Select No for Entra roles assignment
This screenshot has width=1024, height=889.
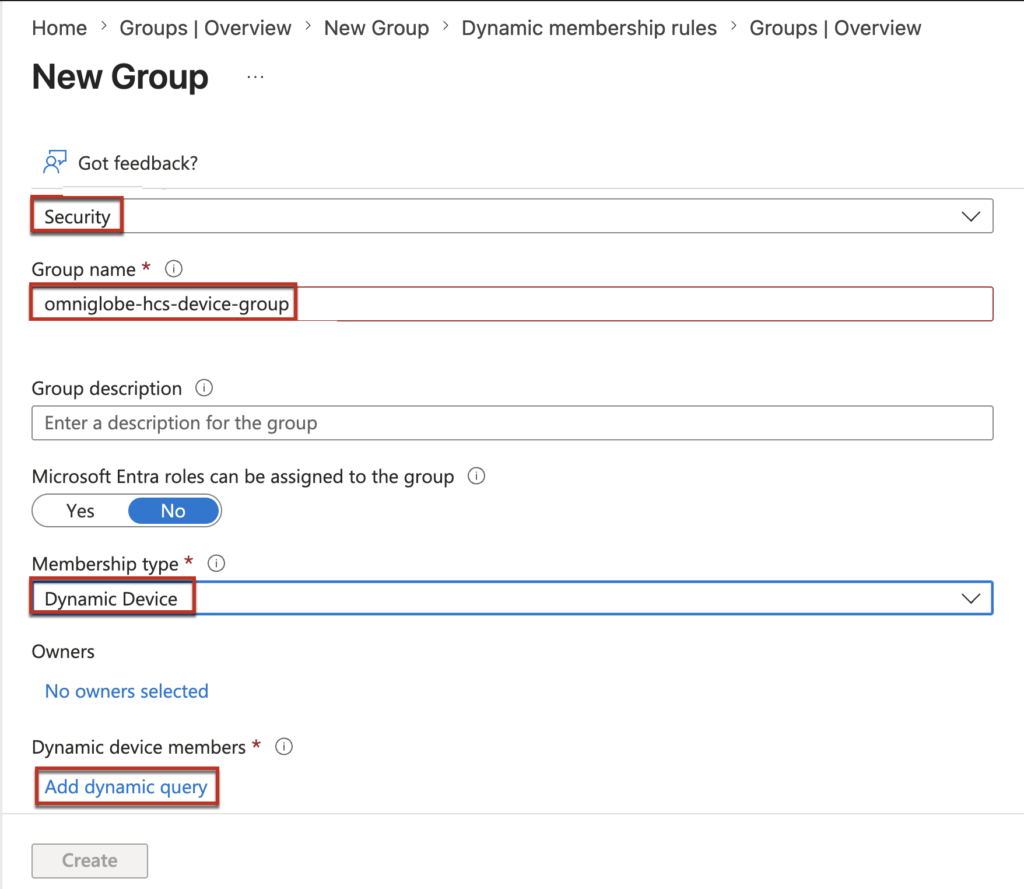click(173, 511)
